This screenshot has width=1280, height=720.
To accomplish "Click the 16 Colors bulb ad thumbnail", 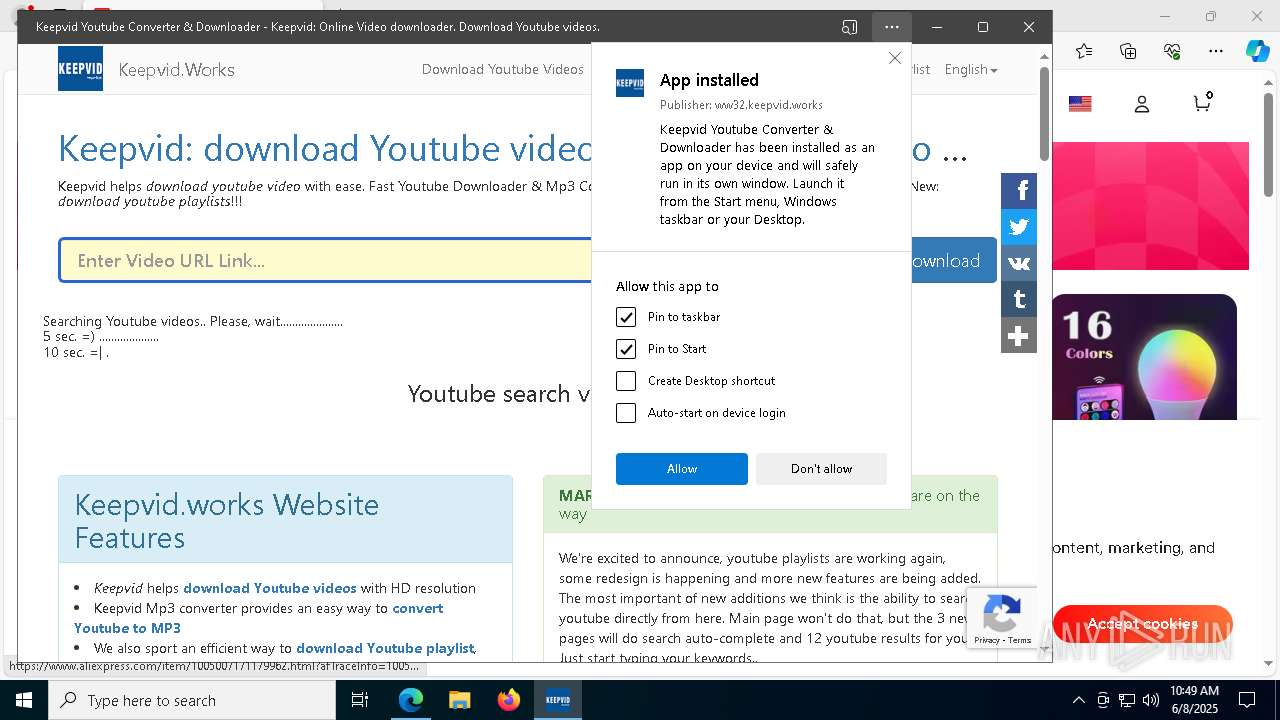I will [x=1144, y=357].
